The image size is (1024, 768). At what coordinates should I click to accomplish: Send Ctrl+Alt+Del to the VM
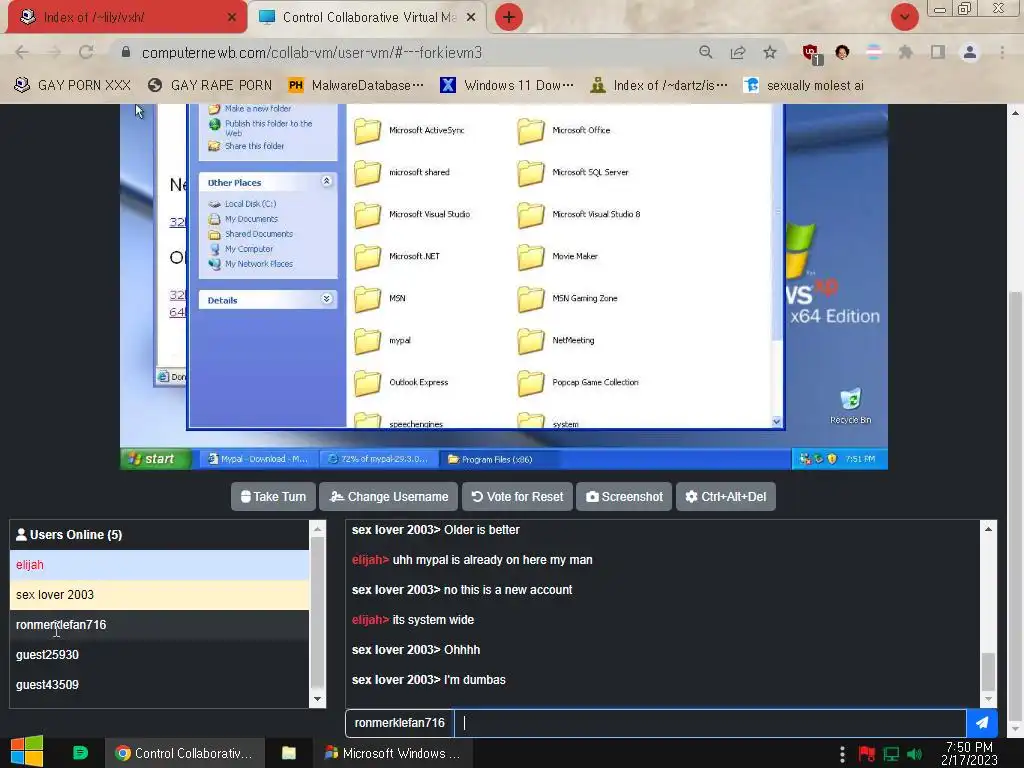[726, 496]
